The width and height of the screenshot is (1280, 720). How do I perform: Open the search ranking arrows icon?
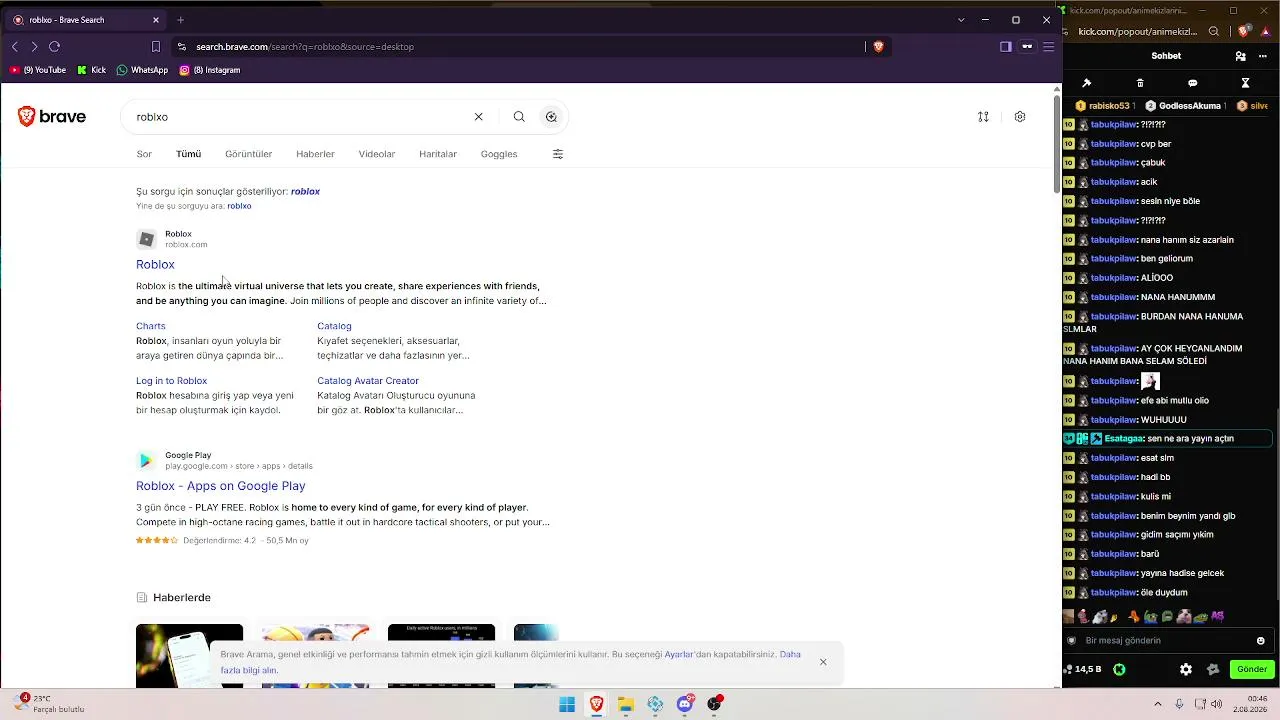(983, 117)
